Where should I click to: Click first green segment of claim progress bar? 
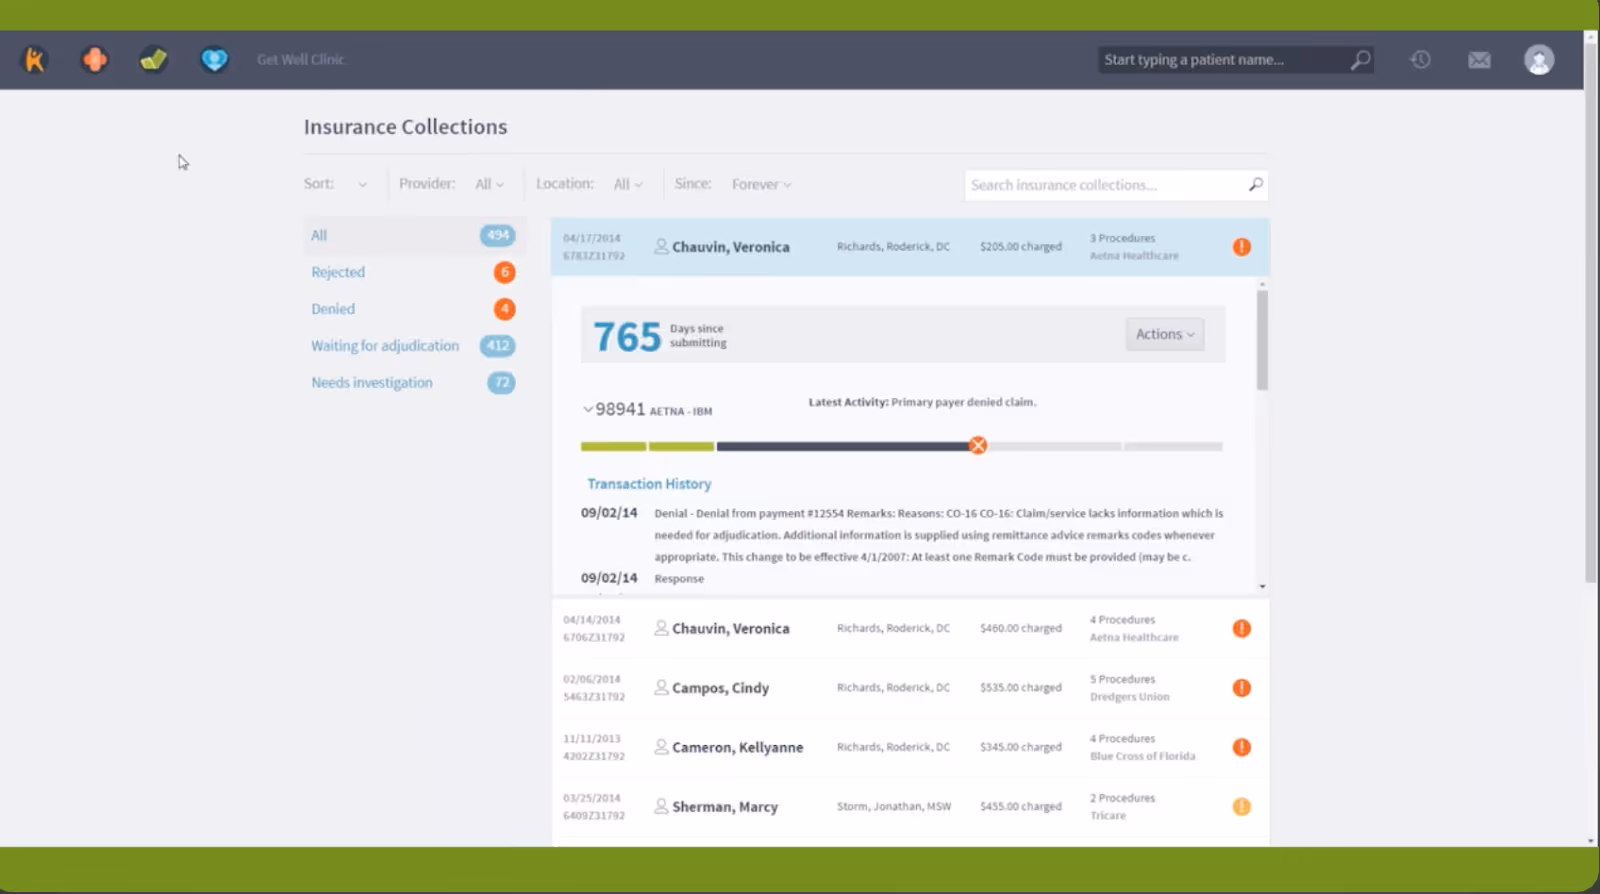[x=613, y=446]
